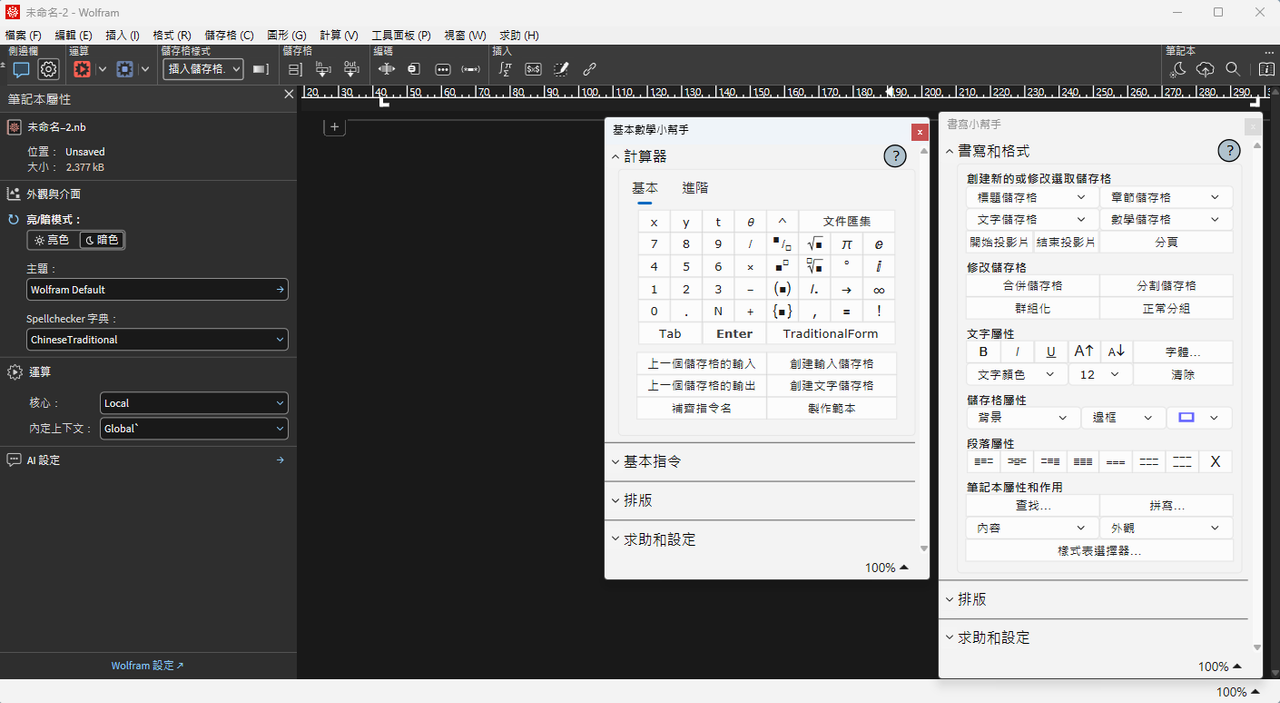Click the square root key in calculator
The height and width of the screenshot is (703, 1280).
(x=815, y=244)
